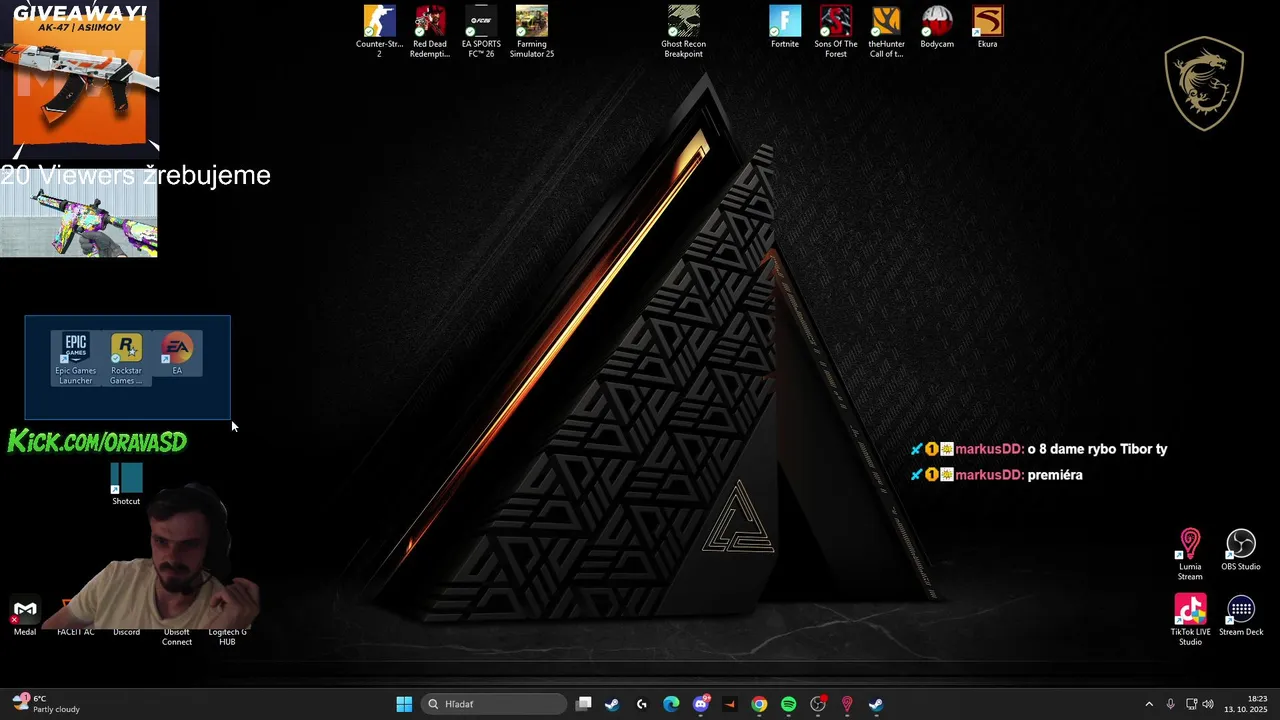This screenshot has height=720, width=1280.
Task: Click the FACEIT orange icon in the taskbar
Action: [x=730, y=704]
